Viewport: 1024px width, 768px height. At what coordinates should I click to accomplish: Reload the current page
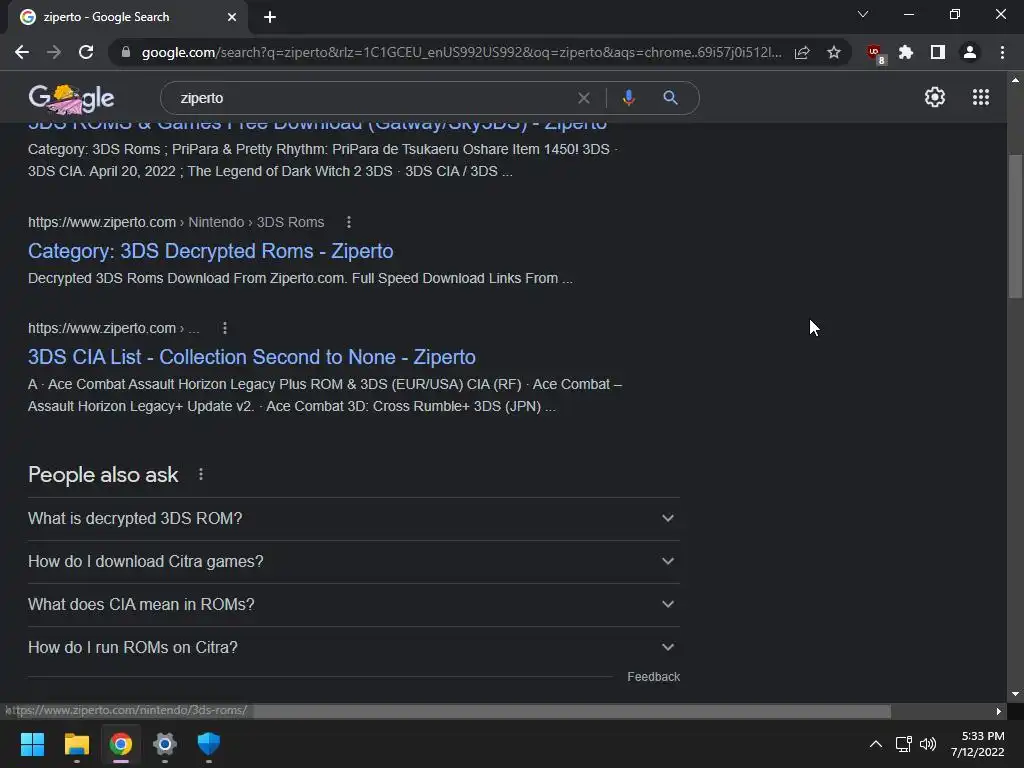pyautogui.click(x=86, y=52)
